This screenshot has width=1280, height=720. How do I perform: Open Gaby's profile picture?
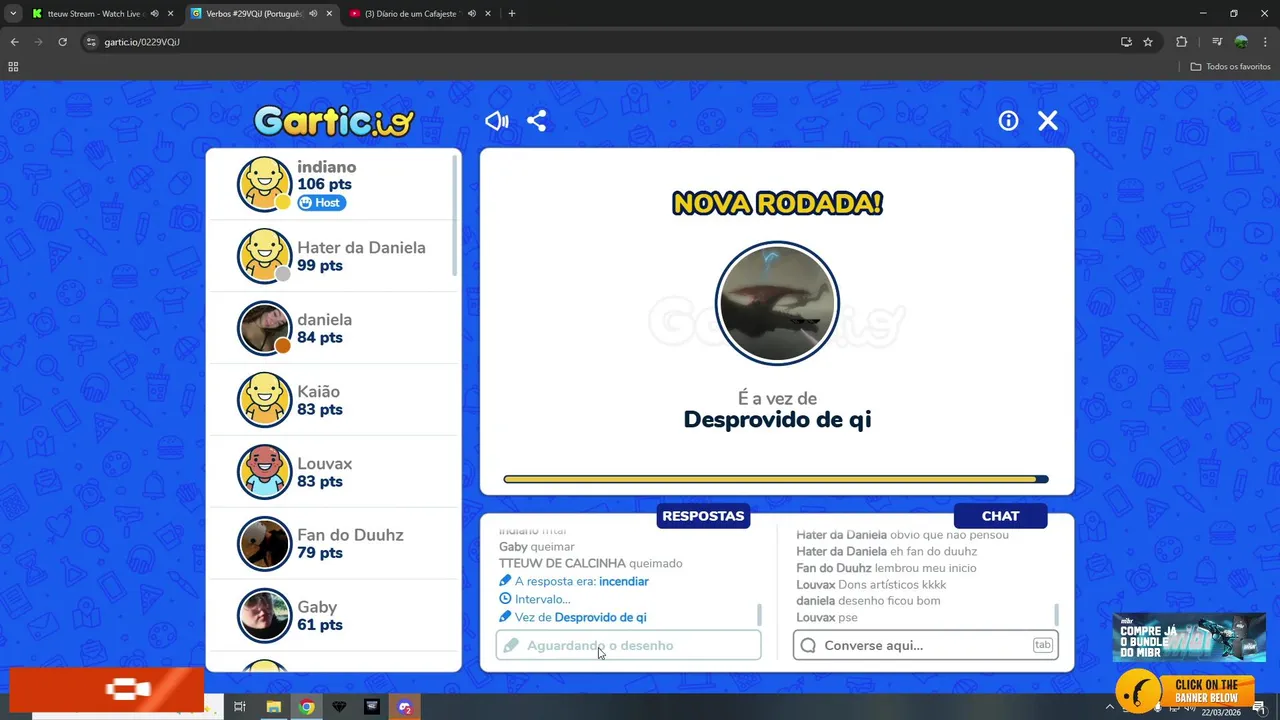pos(264,616)
